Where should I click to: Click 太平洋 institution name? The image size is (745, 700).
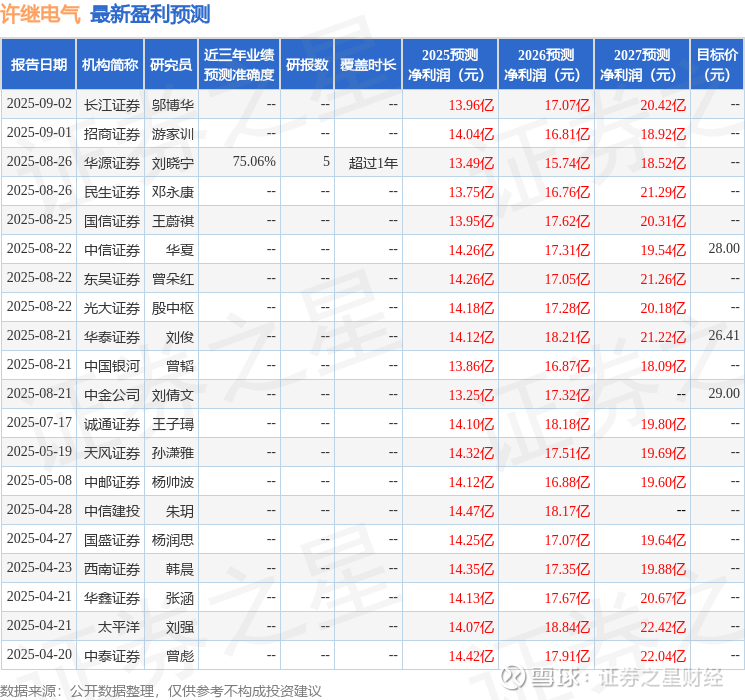pyautogui.click(x=119, y=627)
